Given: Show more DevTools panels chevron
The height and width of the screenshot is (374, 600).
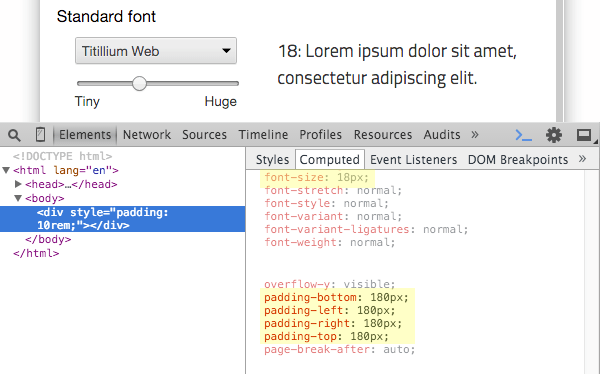Looking at the screenshot, I should pos(475,134).
